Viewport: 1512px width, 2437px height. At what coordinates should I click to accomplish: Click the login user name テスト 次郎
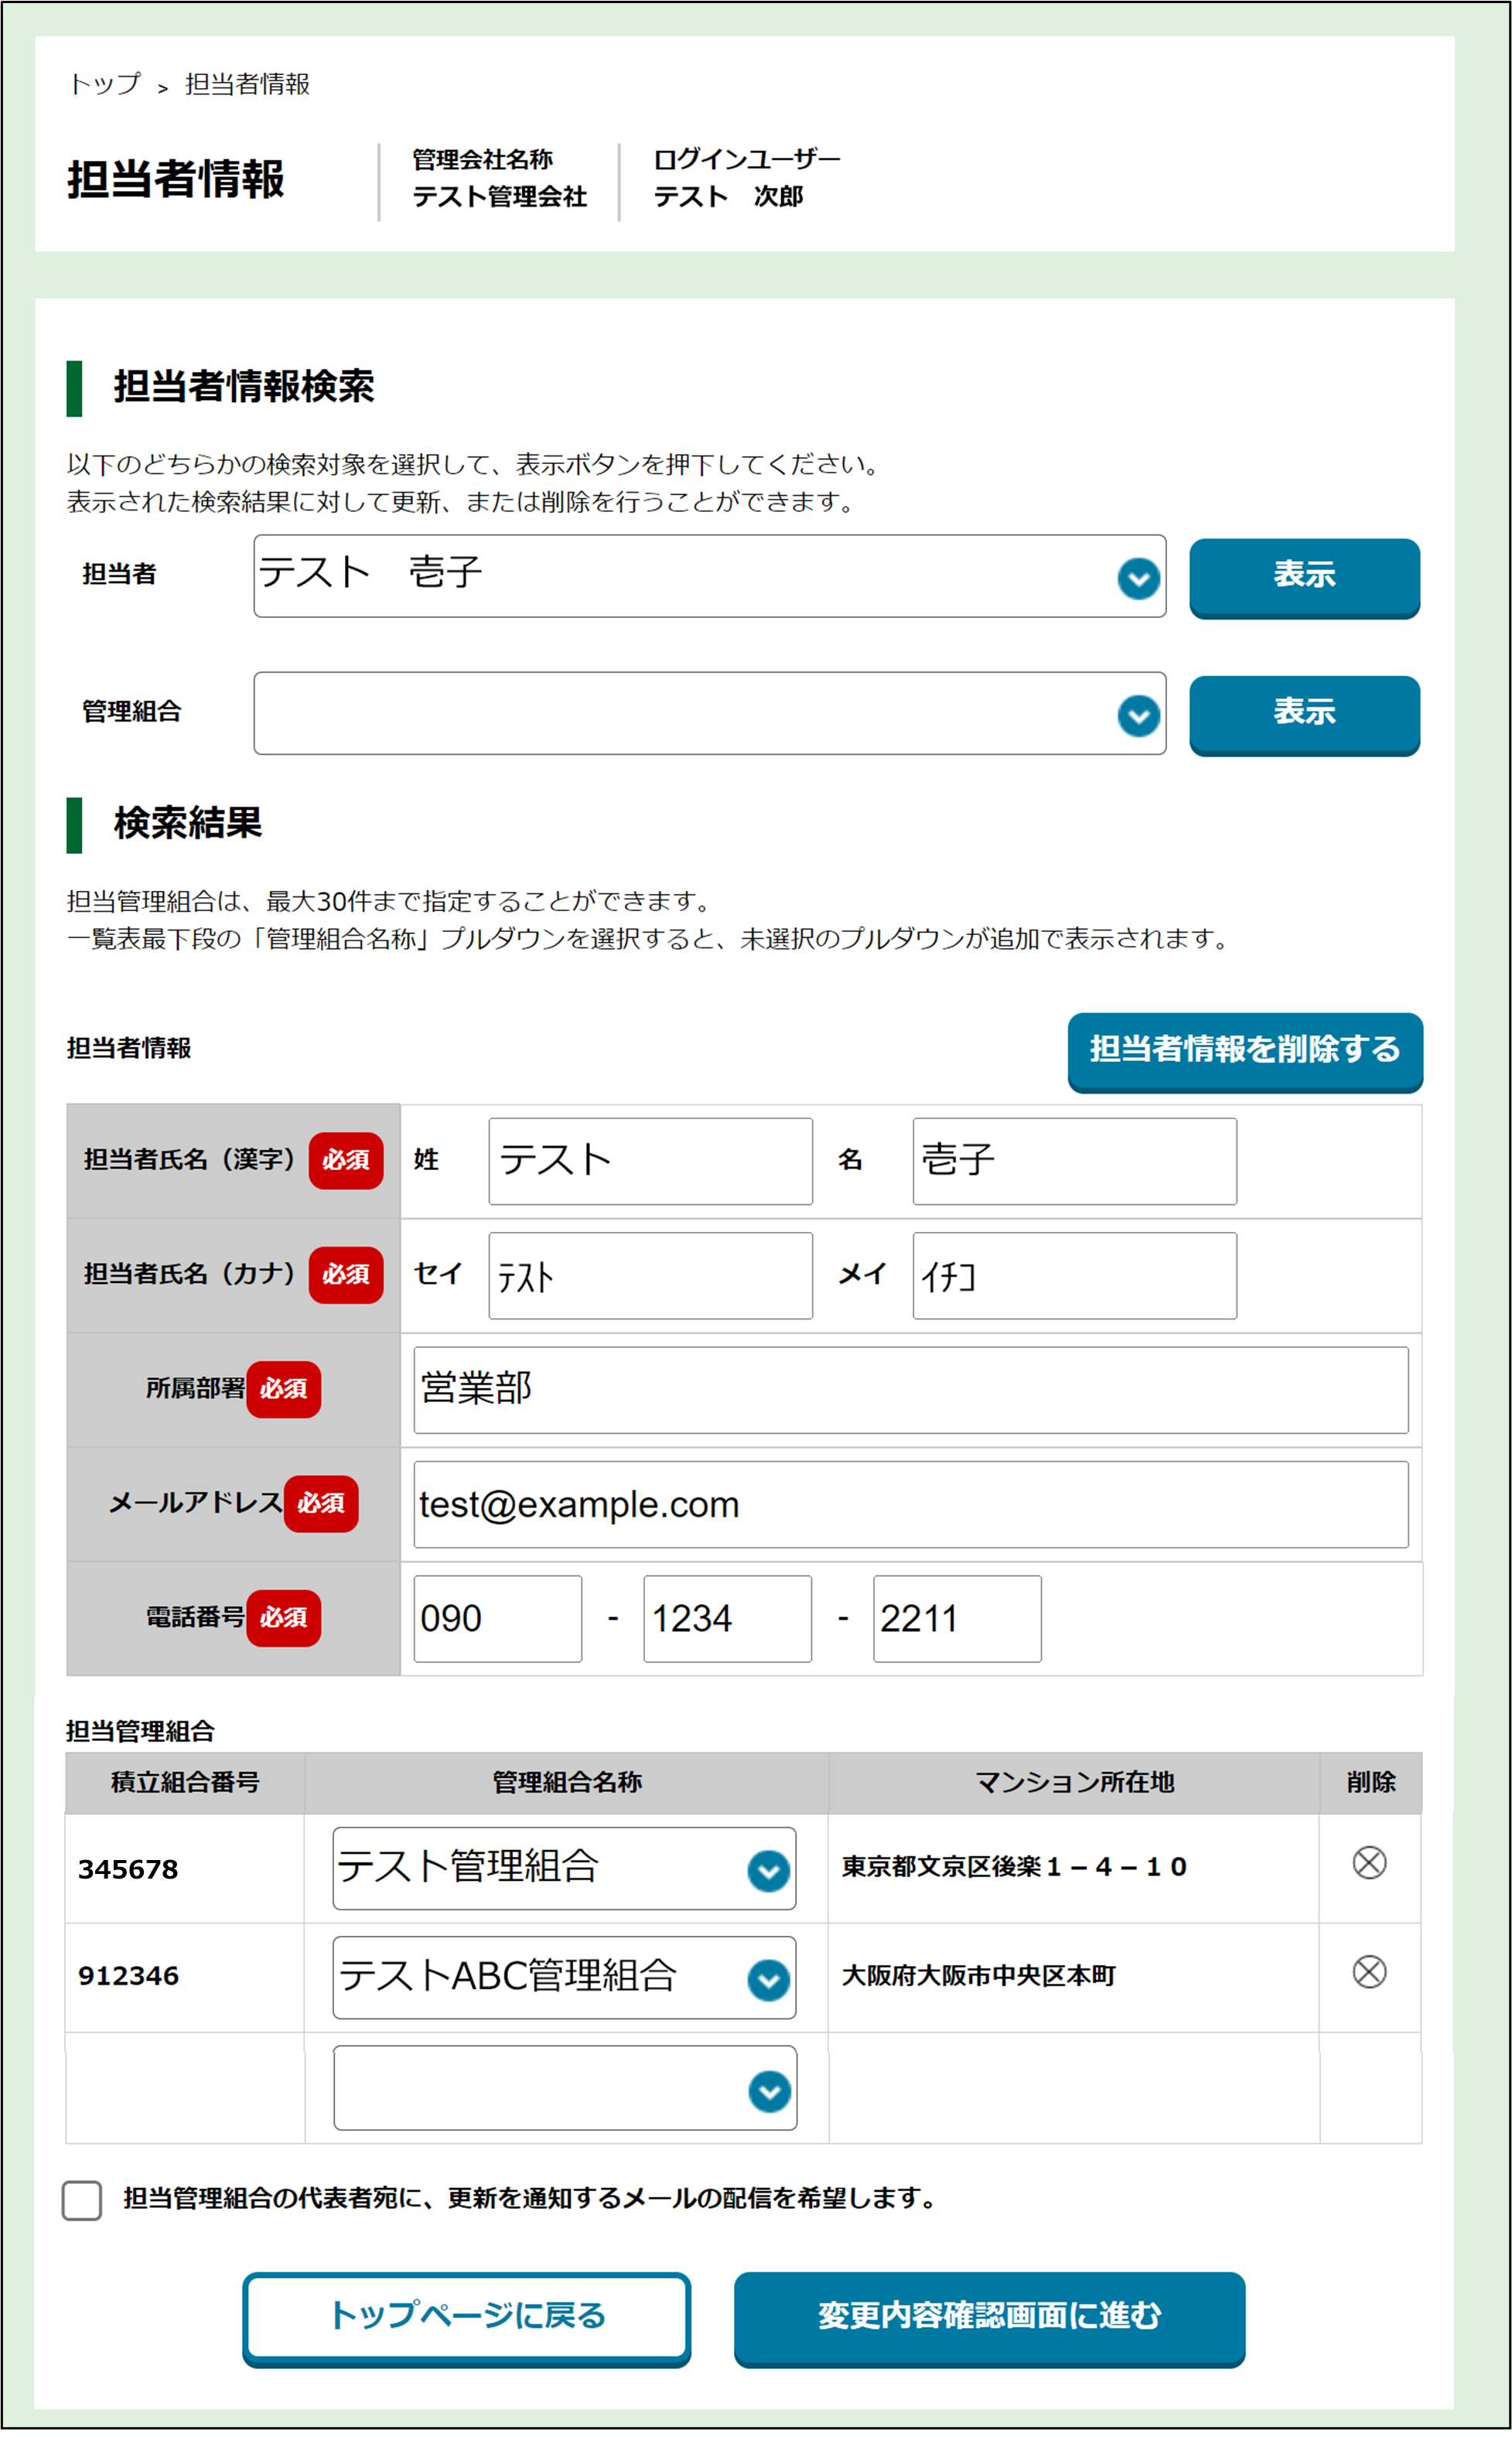(x=729, y=197)
